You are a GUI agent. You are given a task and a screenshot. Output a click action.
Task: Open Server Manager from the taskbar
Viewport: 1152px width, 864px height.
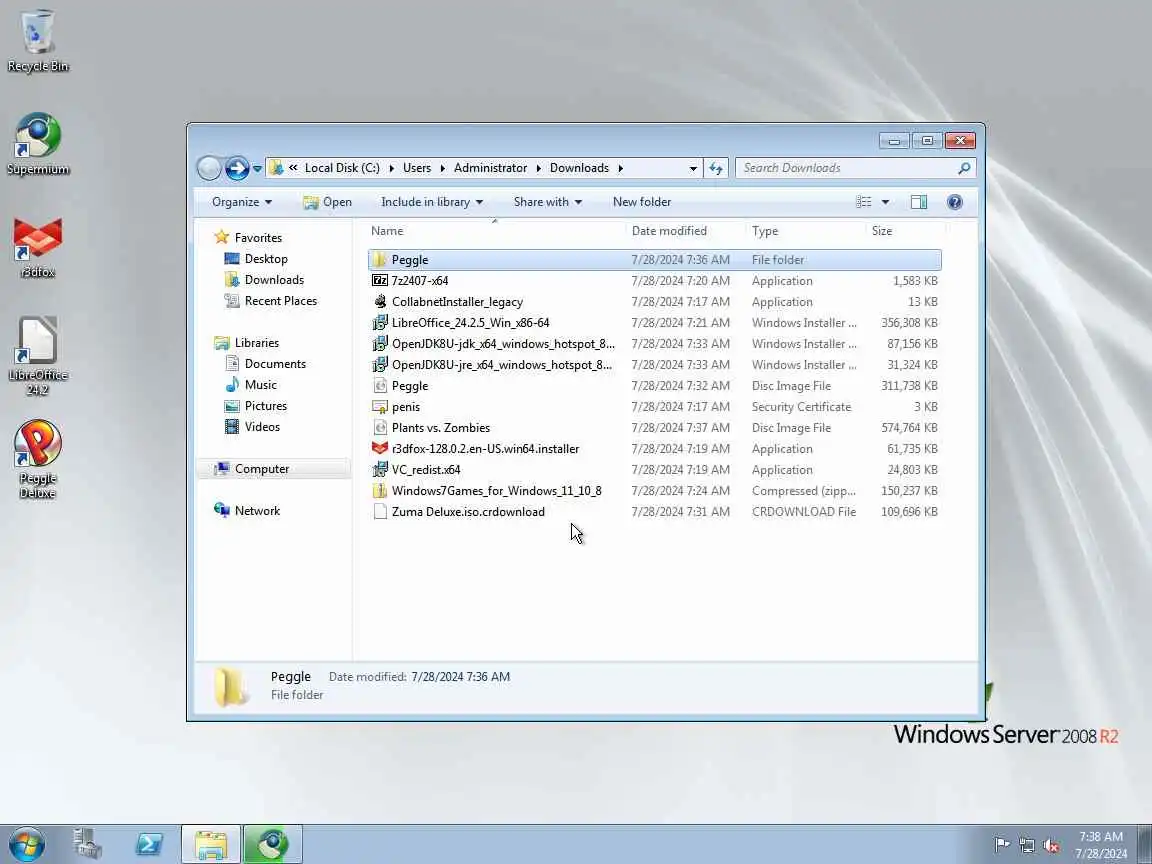[87, 844]
